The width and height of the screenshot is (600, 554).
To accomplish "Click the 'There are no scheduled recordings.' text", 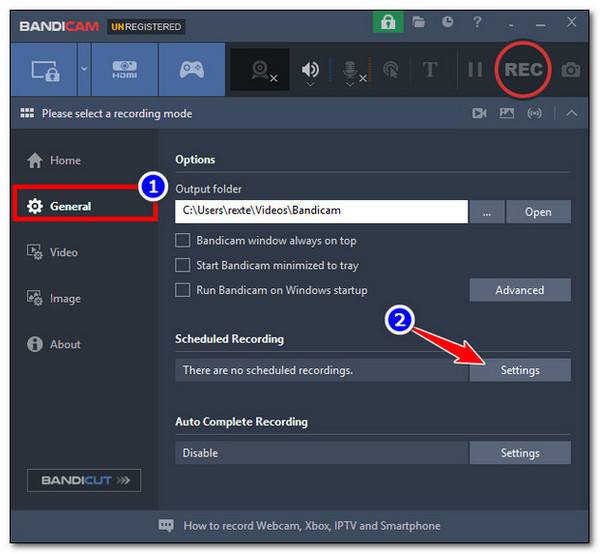I will coord(268,370).
